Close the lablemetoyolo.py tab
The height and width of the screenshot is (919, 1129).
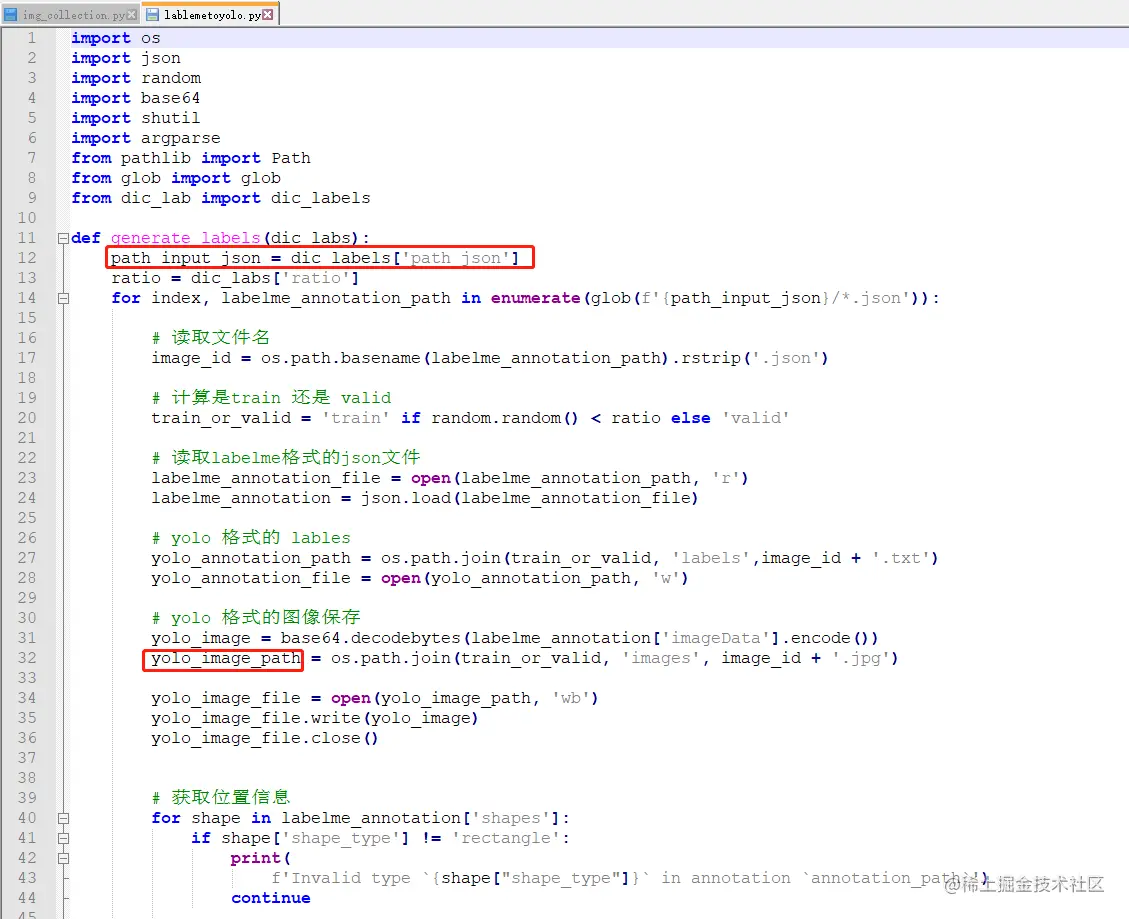click(267, 14)
